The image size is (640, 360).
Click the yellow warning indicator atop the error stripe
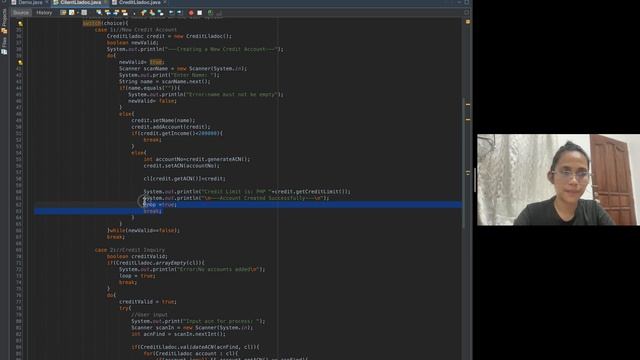[468, 22]
